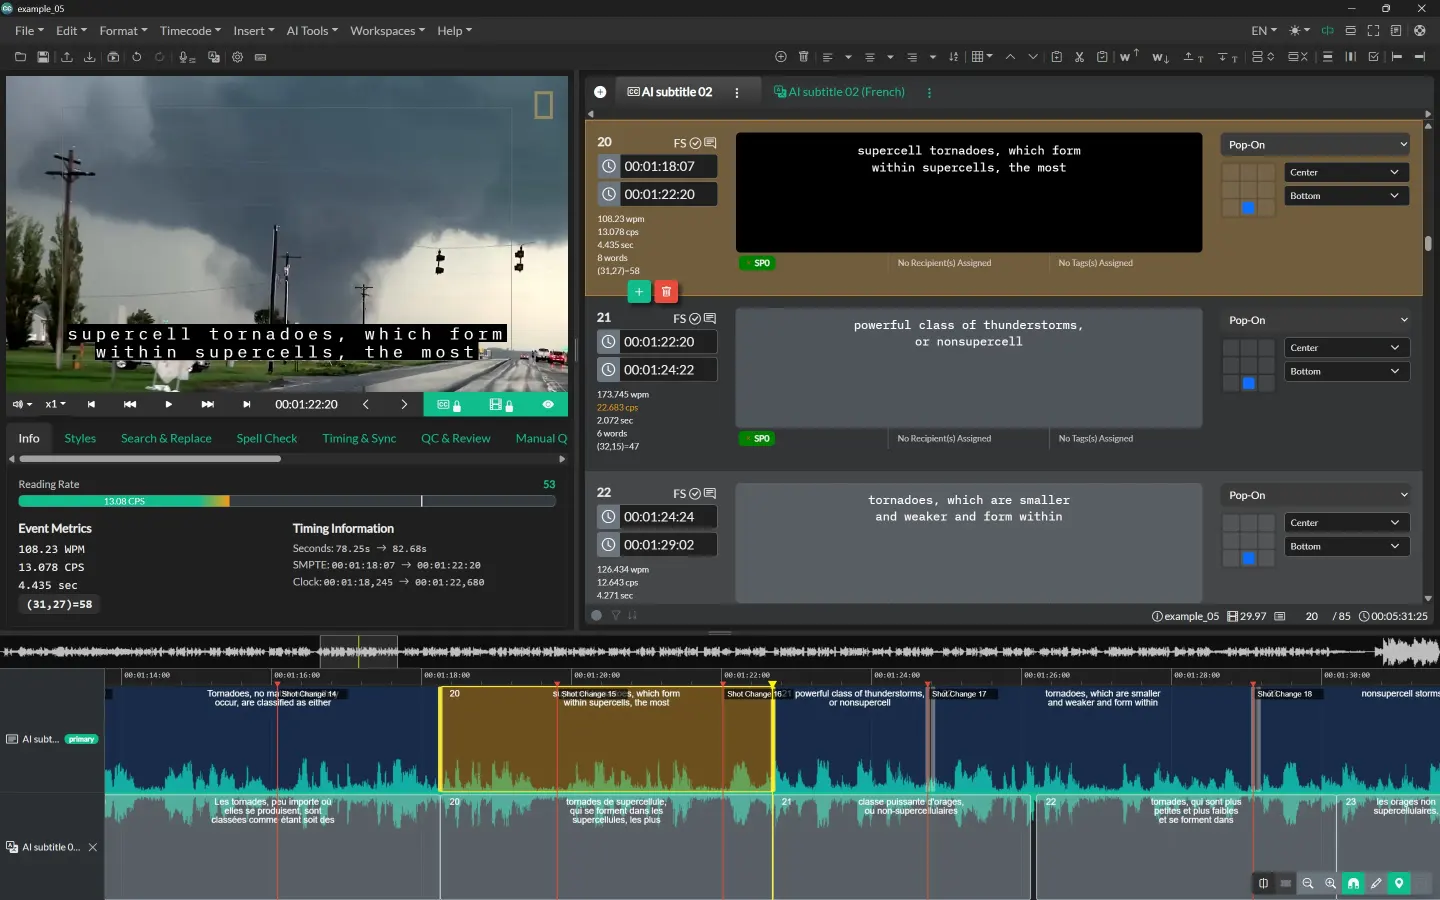
Task: Open Bottom position dropdown for event 21
Action: click(1345, 371)
